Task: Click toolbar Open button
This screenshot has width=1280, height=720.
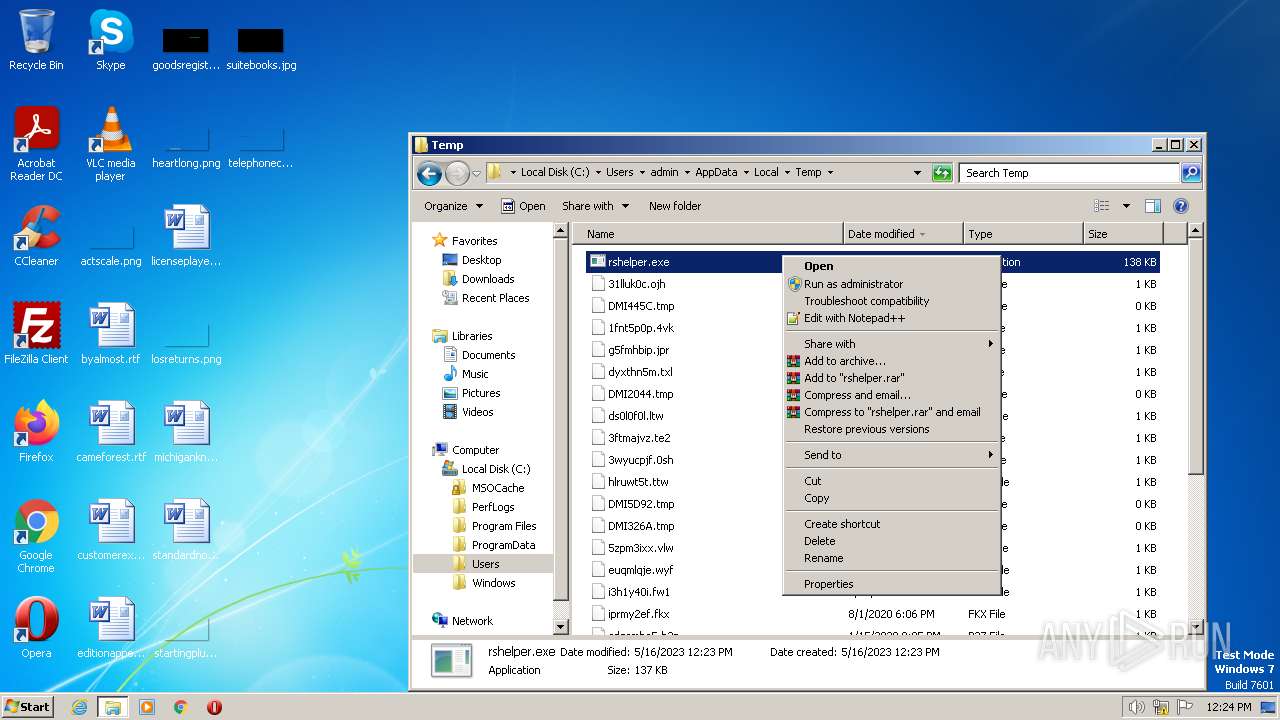Action: 523,206
